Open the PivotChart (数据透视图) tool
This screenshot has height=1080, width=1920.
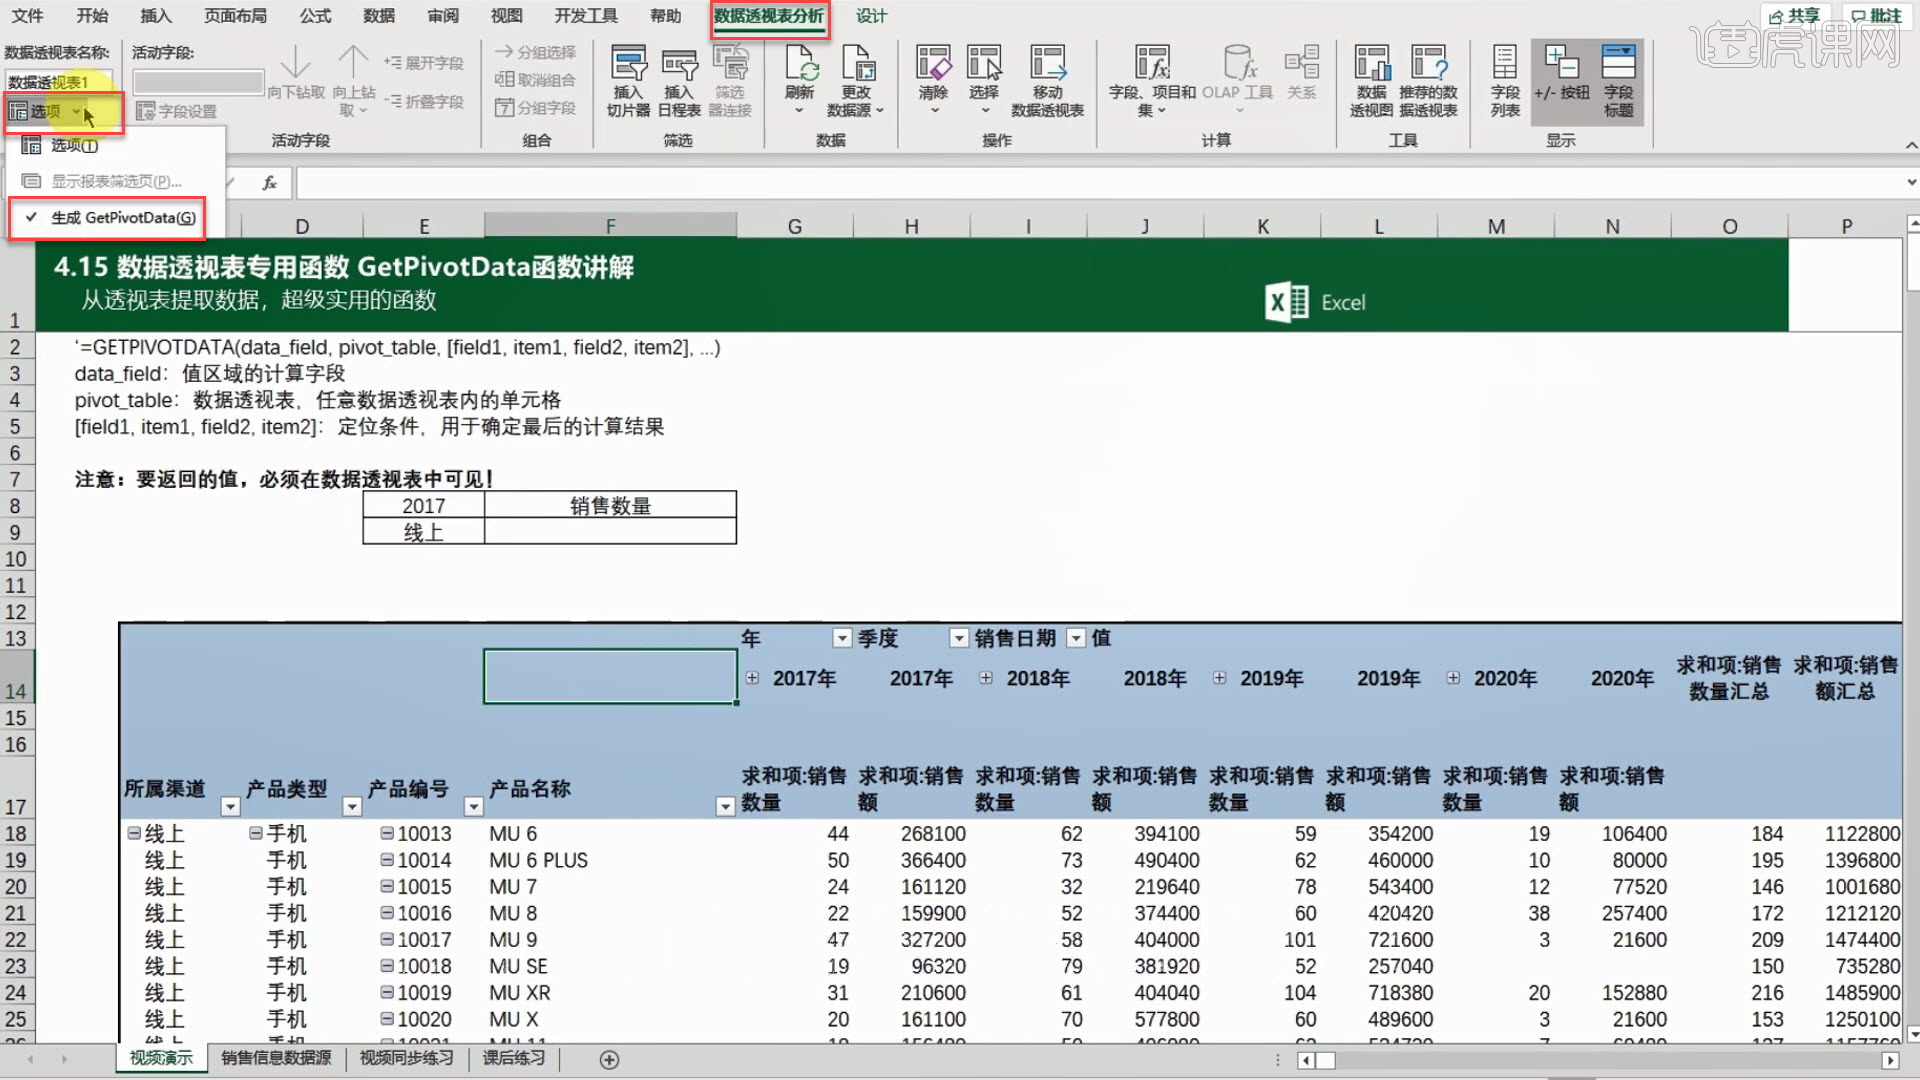pos(1371,68)
